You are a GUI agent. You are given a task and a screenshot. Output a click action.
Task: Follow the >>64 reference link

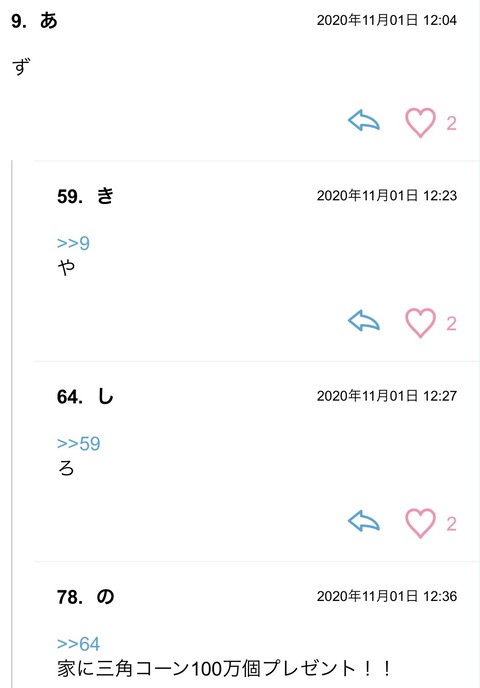(x=79, y=644)
